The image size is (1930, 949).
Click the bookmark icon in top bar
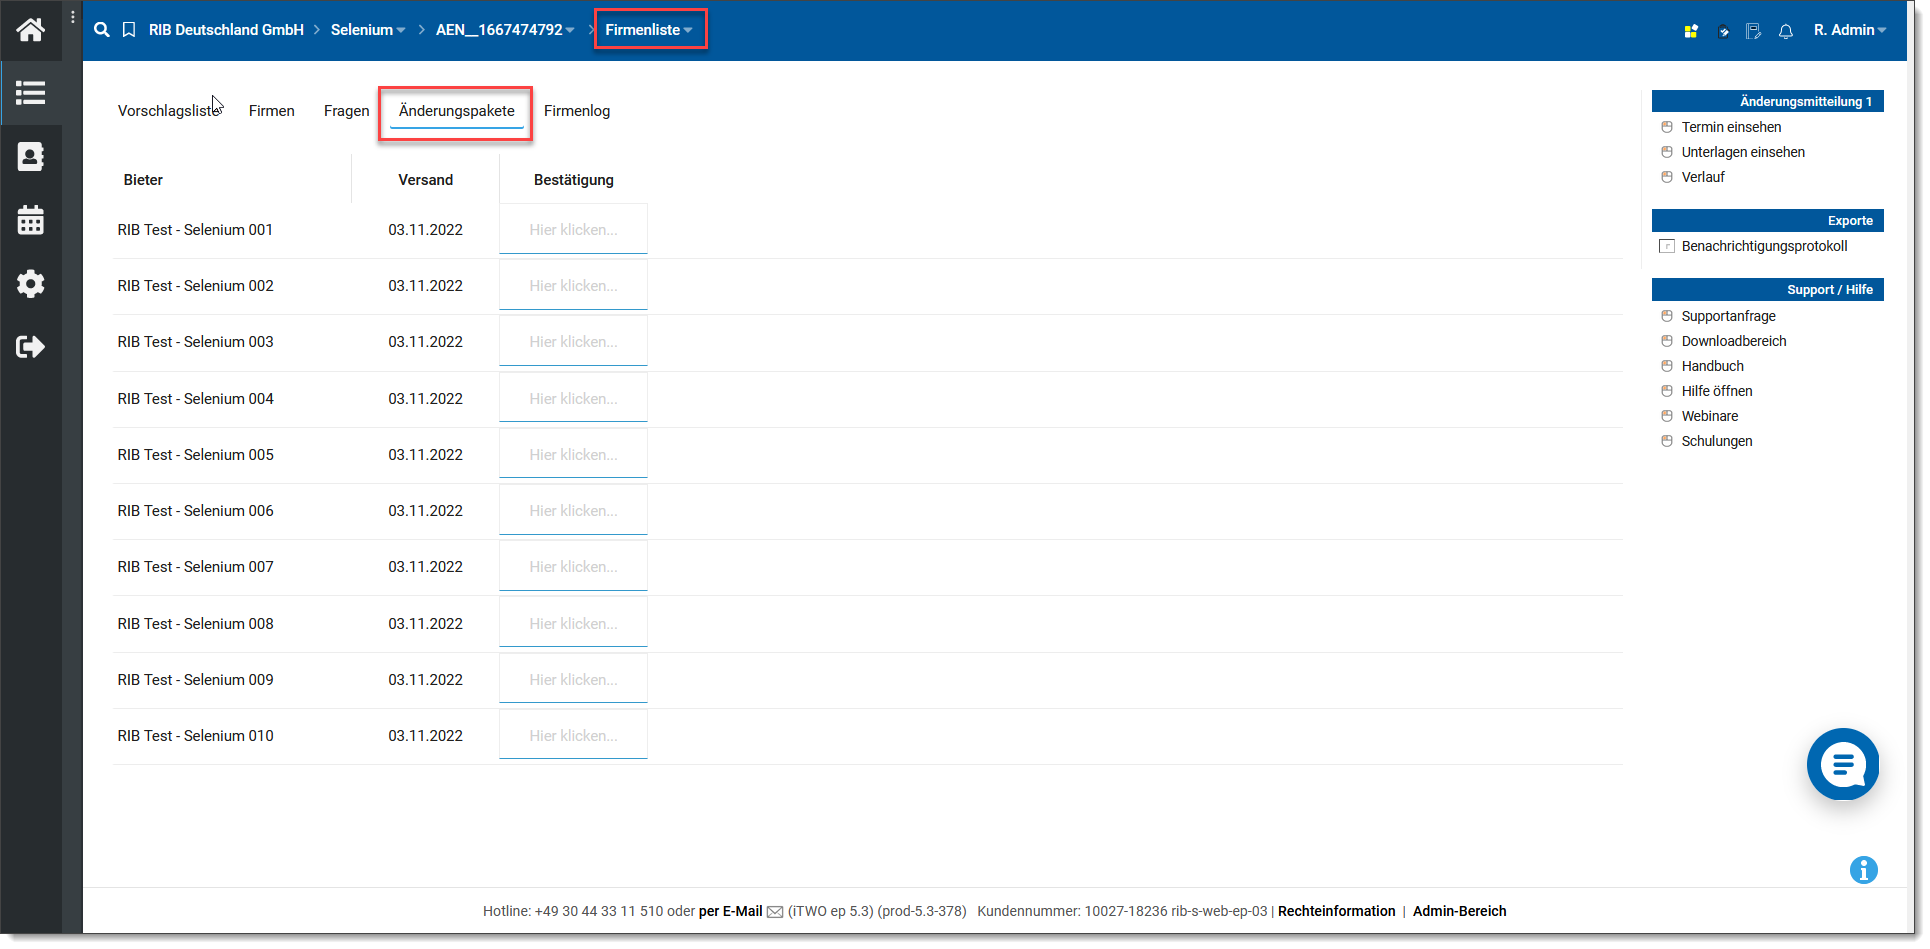[129, 30]
